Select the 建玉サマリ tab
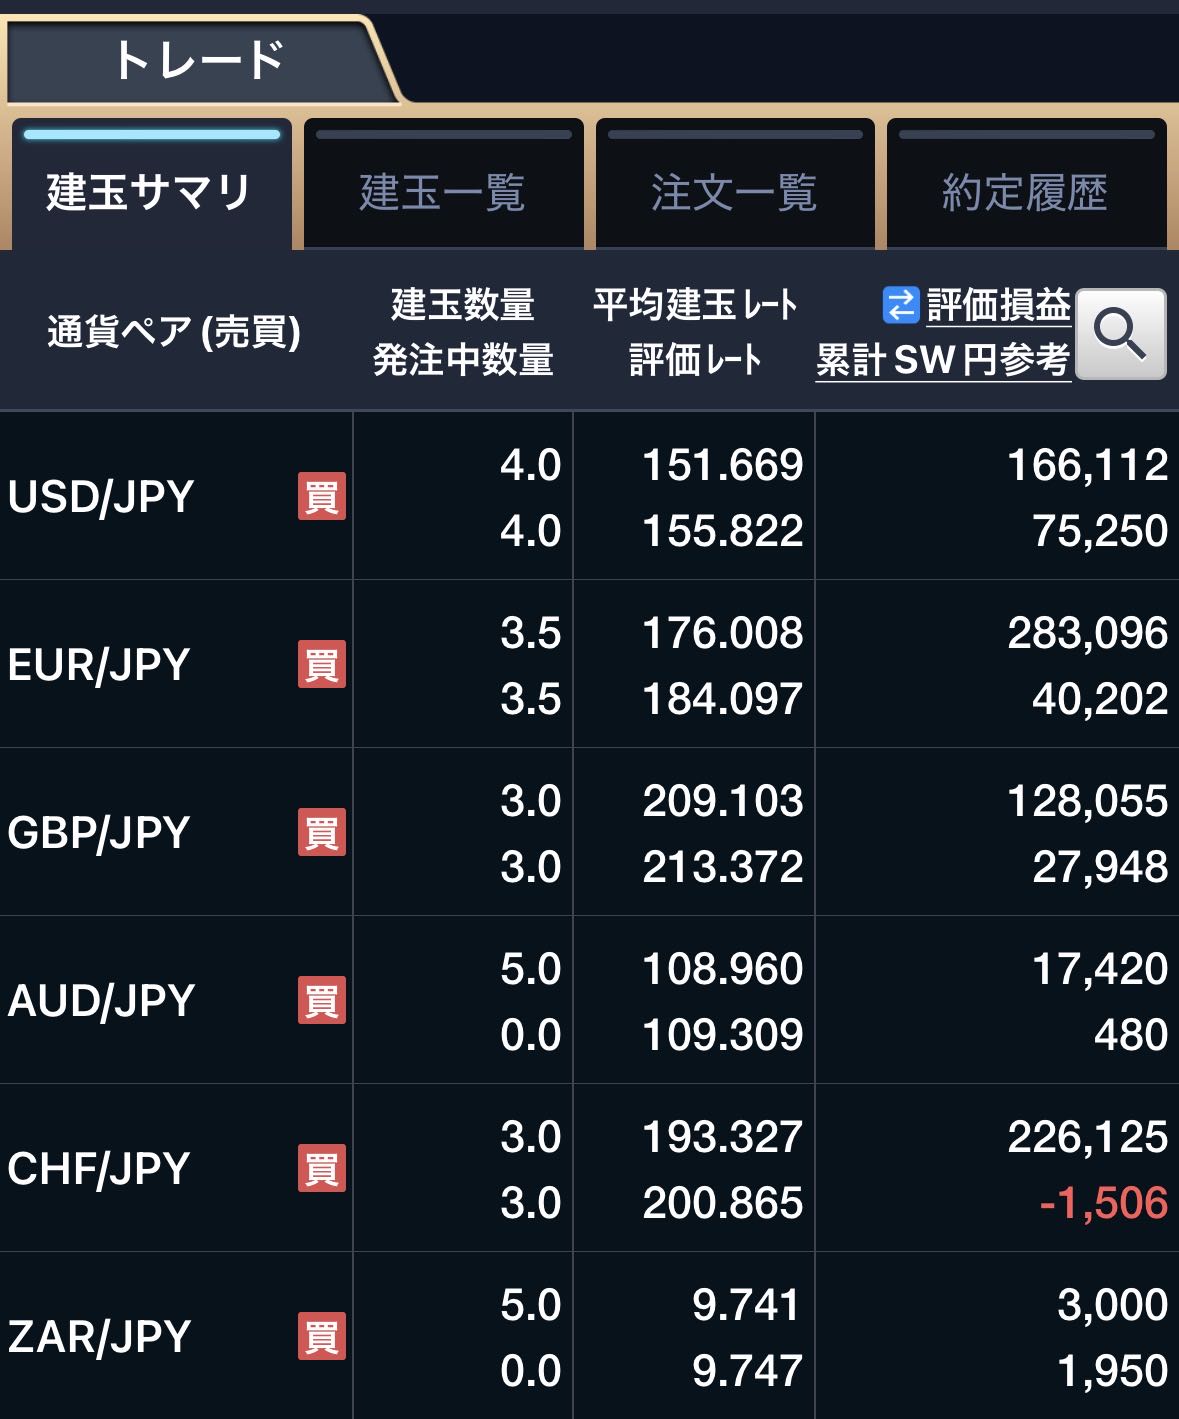Image resolution: width=1179 pixels, height=1419 pixels. point(150,191)
